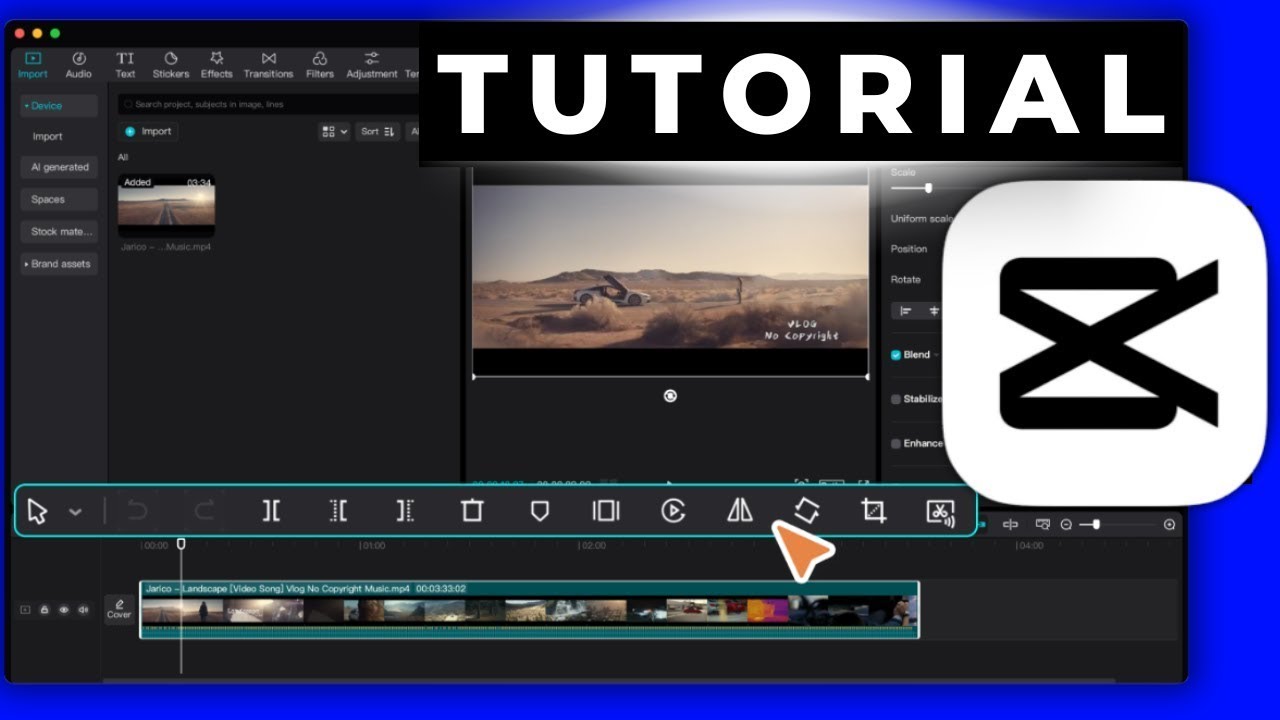Select the Jarico Landscape clip on timeline
This screenshot has width=1280, height=720.
pos(529,610)
